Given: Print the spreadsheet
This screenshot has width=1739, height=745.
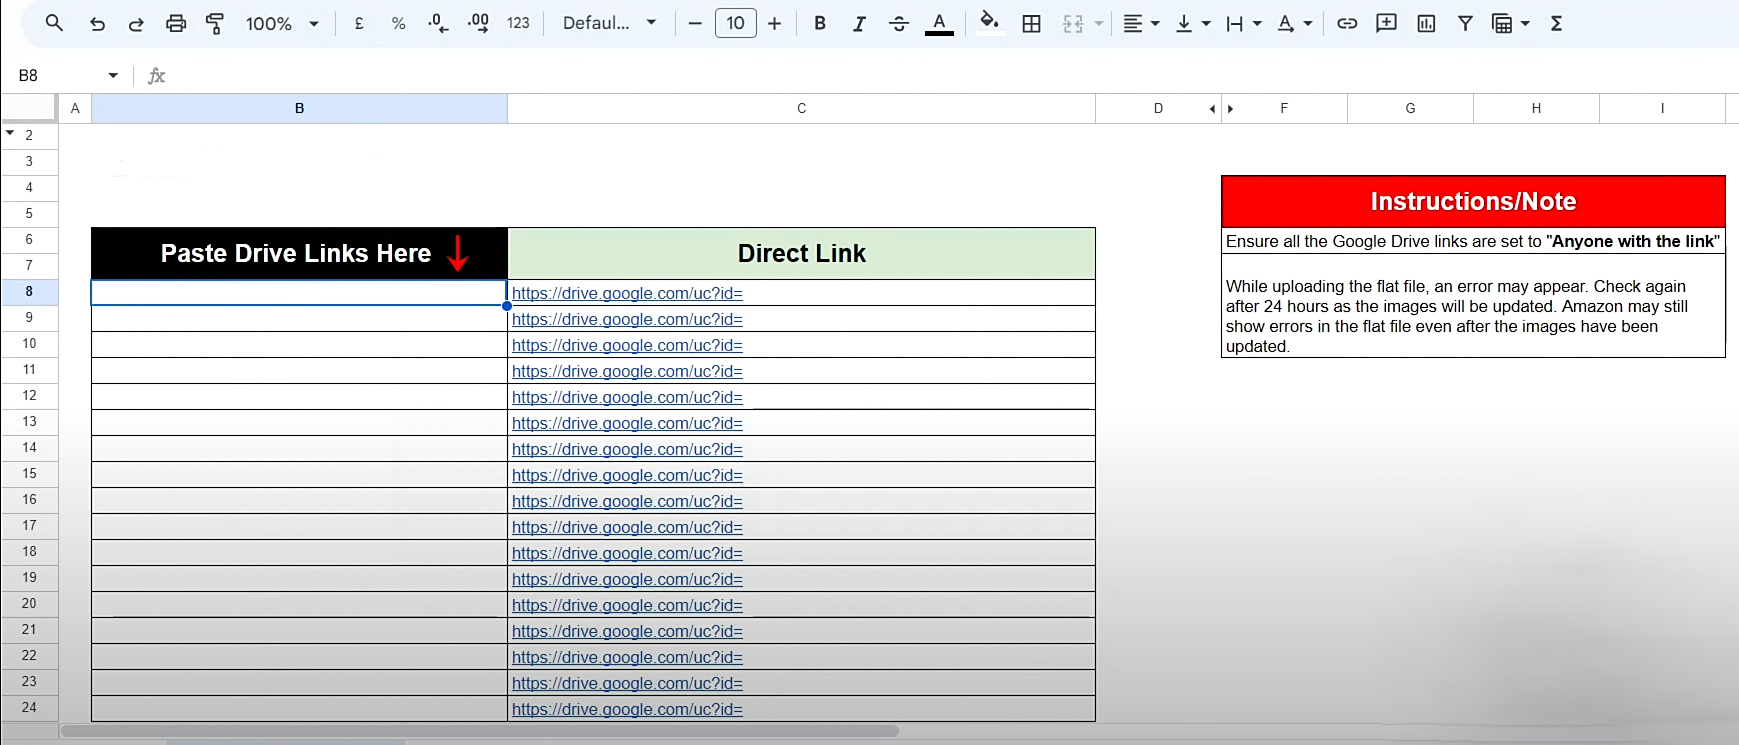Looking at the screenshot, I should 176,23.
